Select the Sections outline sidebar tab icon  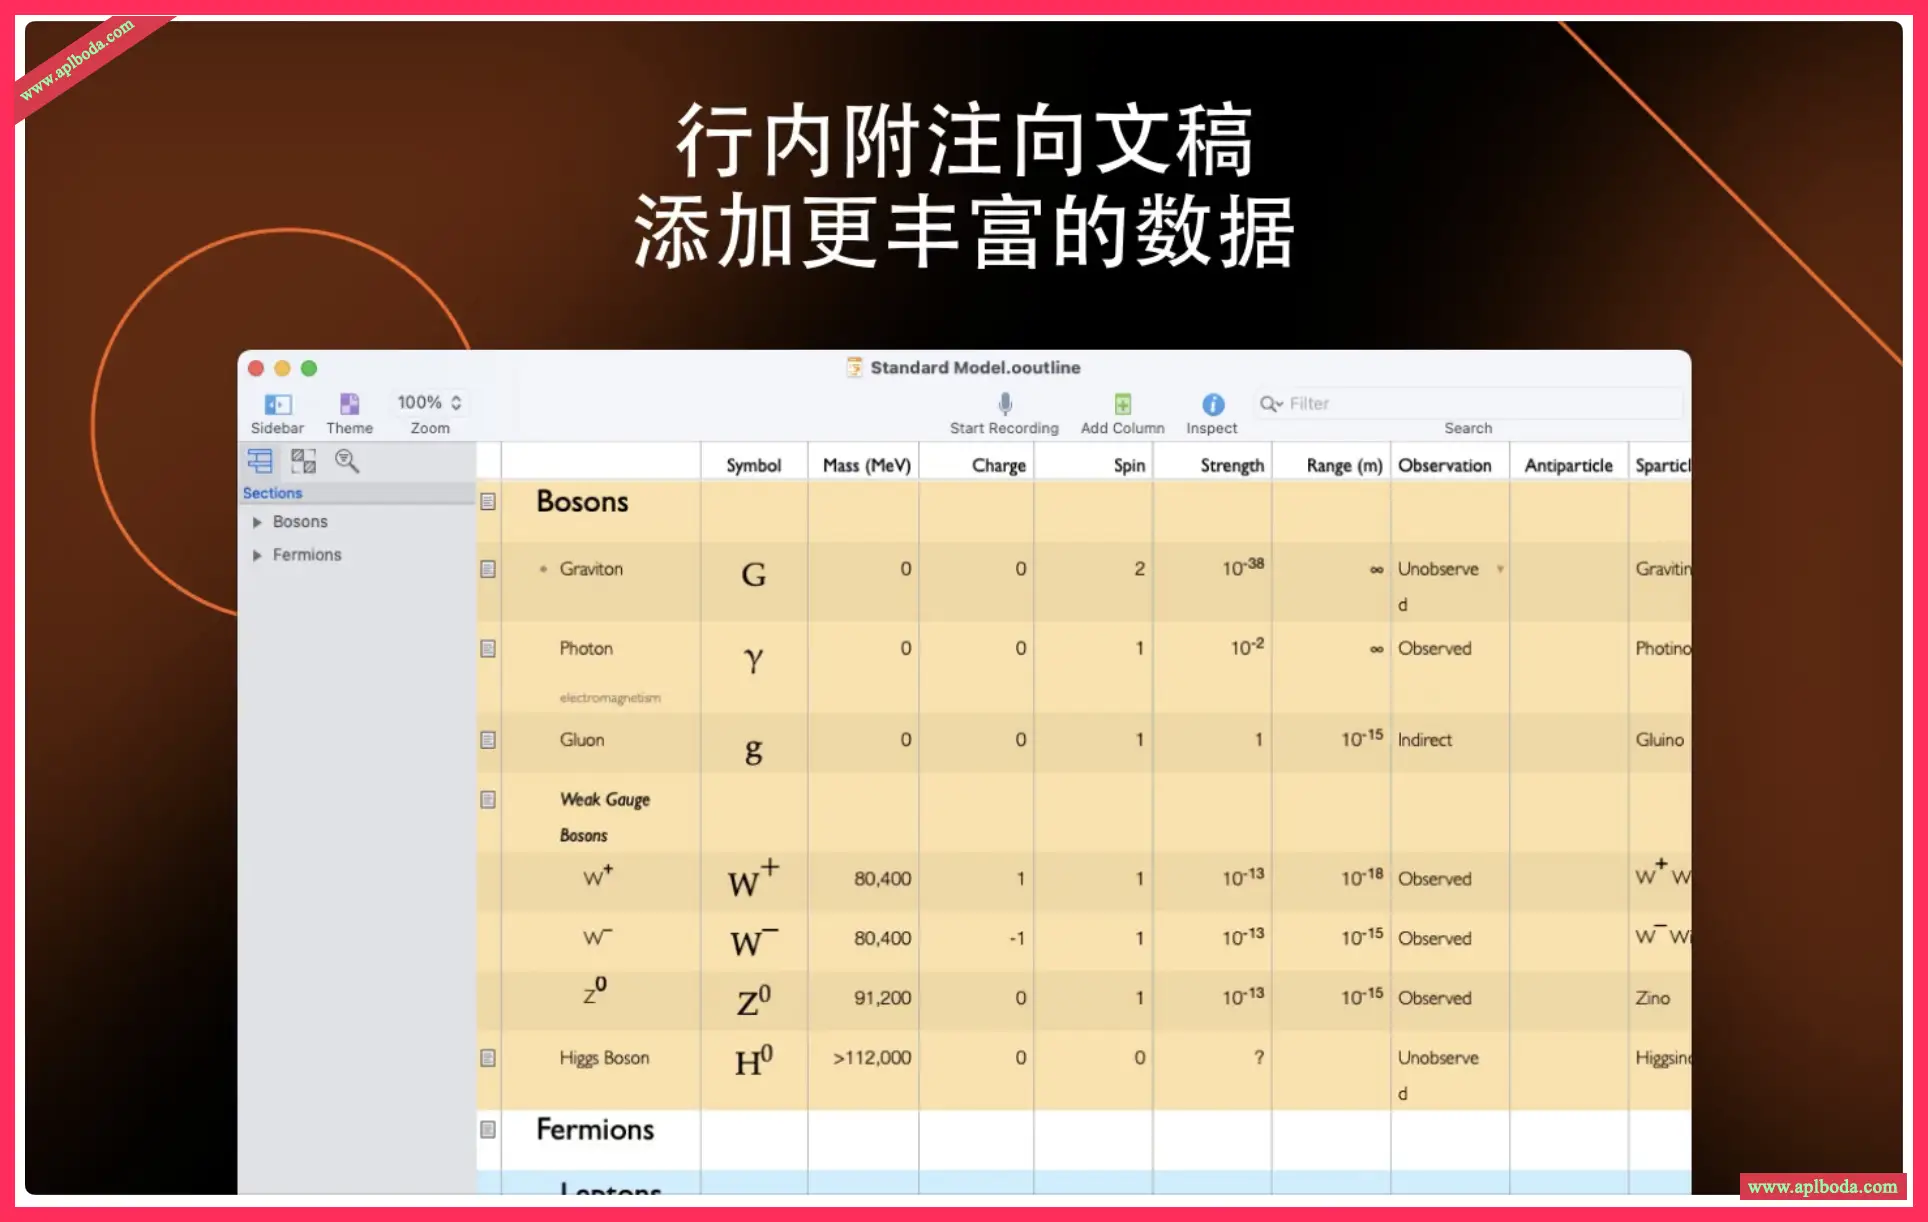pyautogui.click(x=260, y=461)
